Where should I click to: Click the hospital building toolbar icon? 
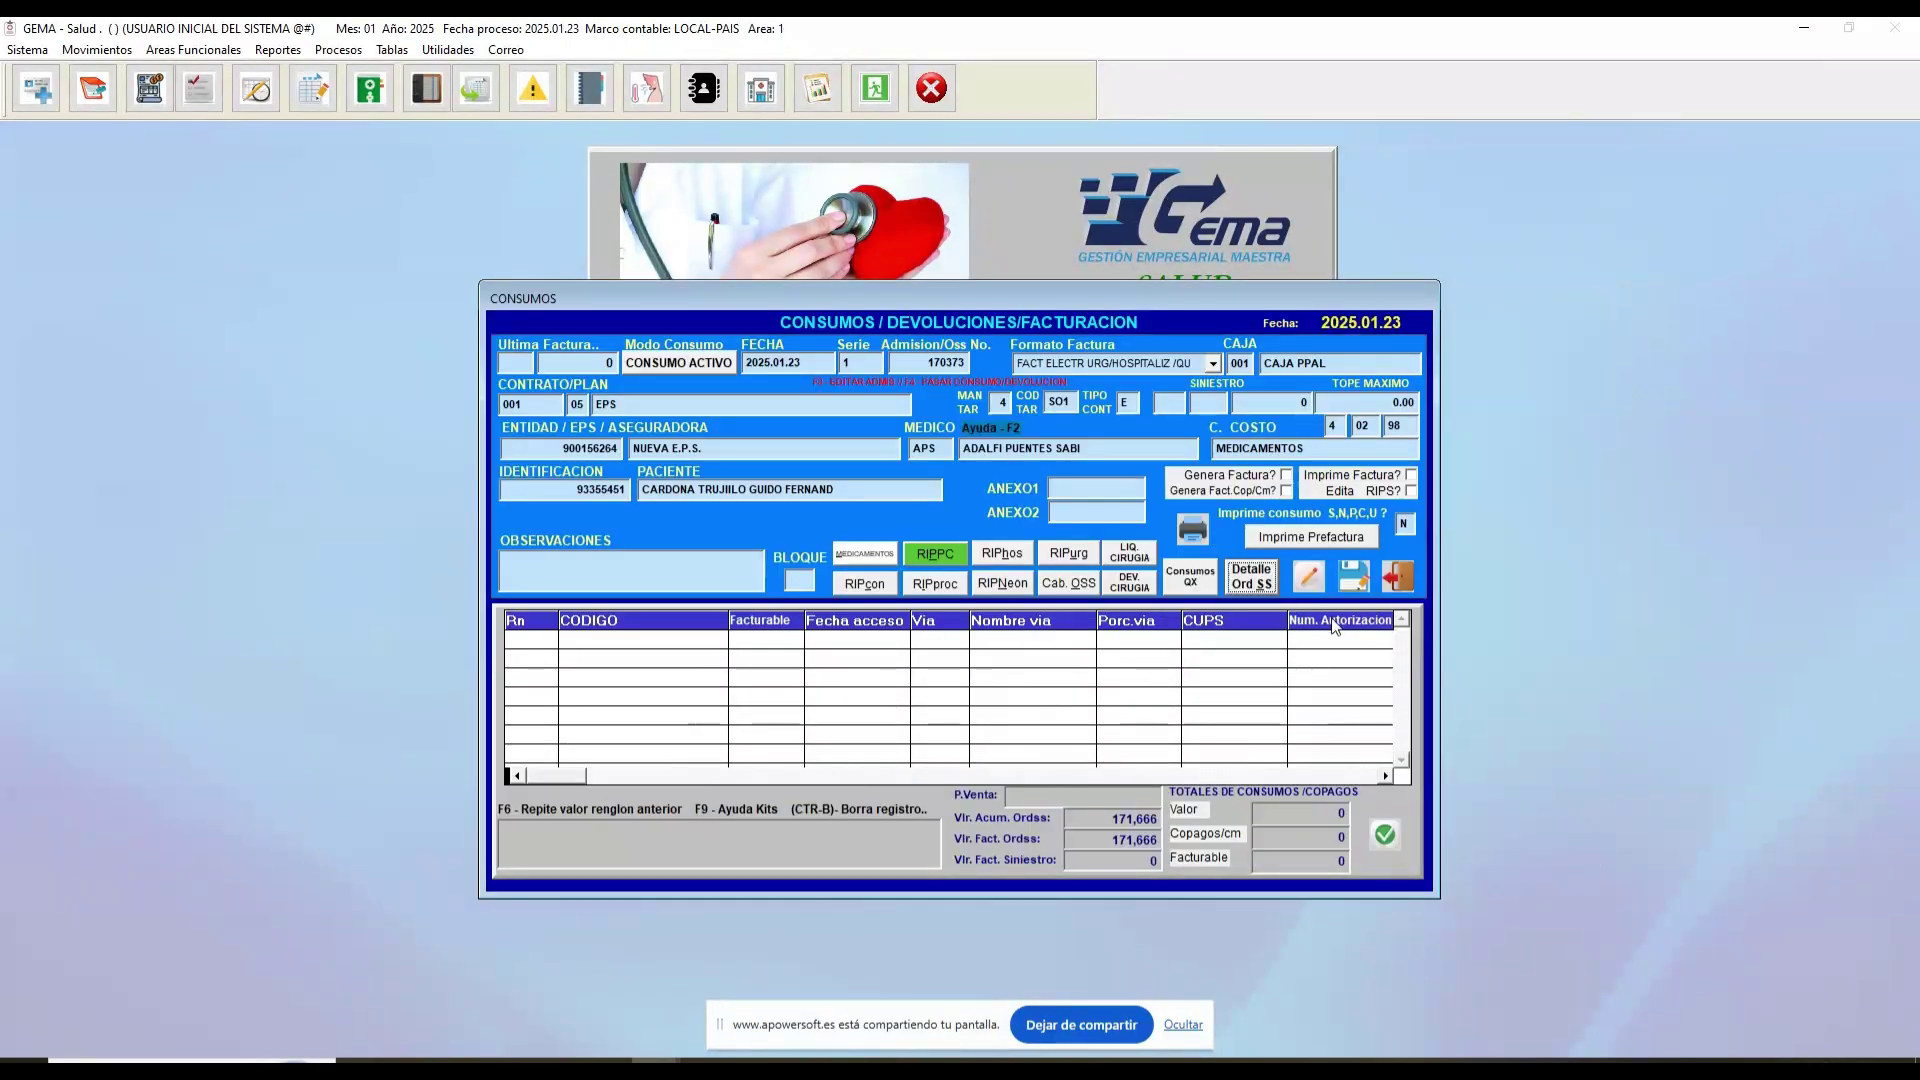point(761,89)
